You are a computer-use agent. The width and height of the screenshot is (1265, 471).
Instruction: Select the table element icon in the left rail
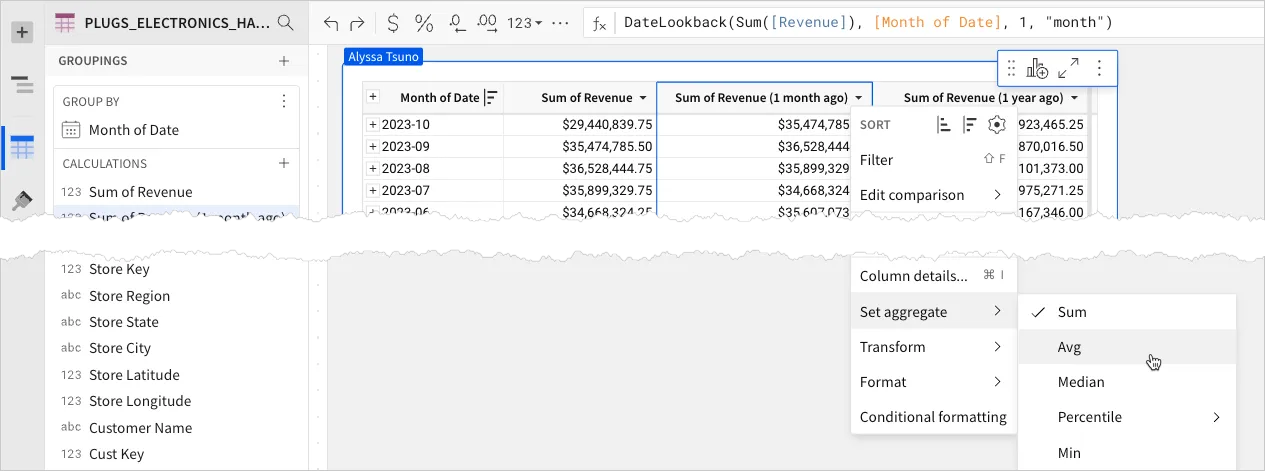(22, 149)
